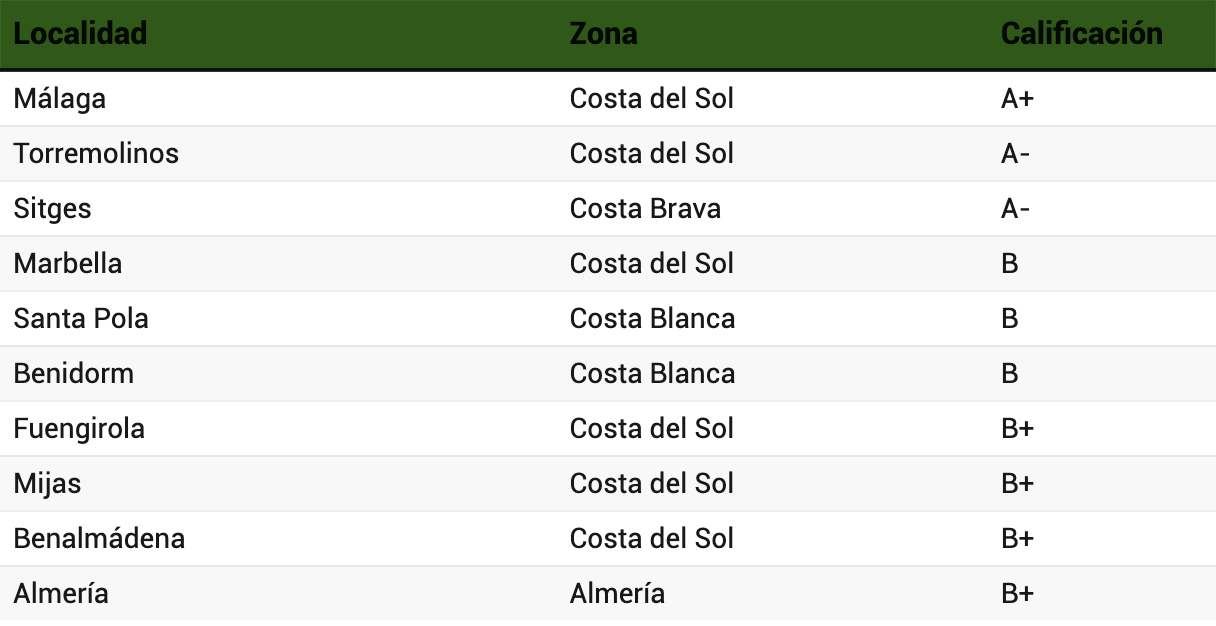Click the Sitges locality cell

point(52,209)
